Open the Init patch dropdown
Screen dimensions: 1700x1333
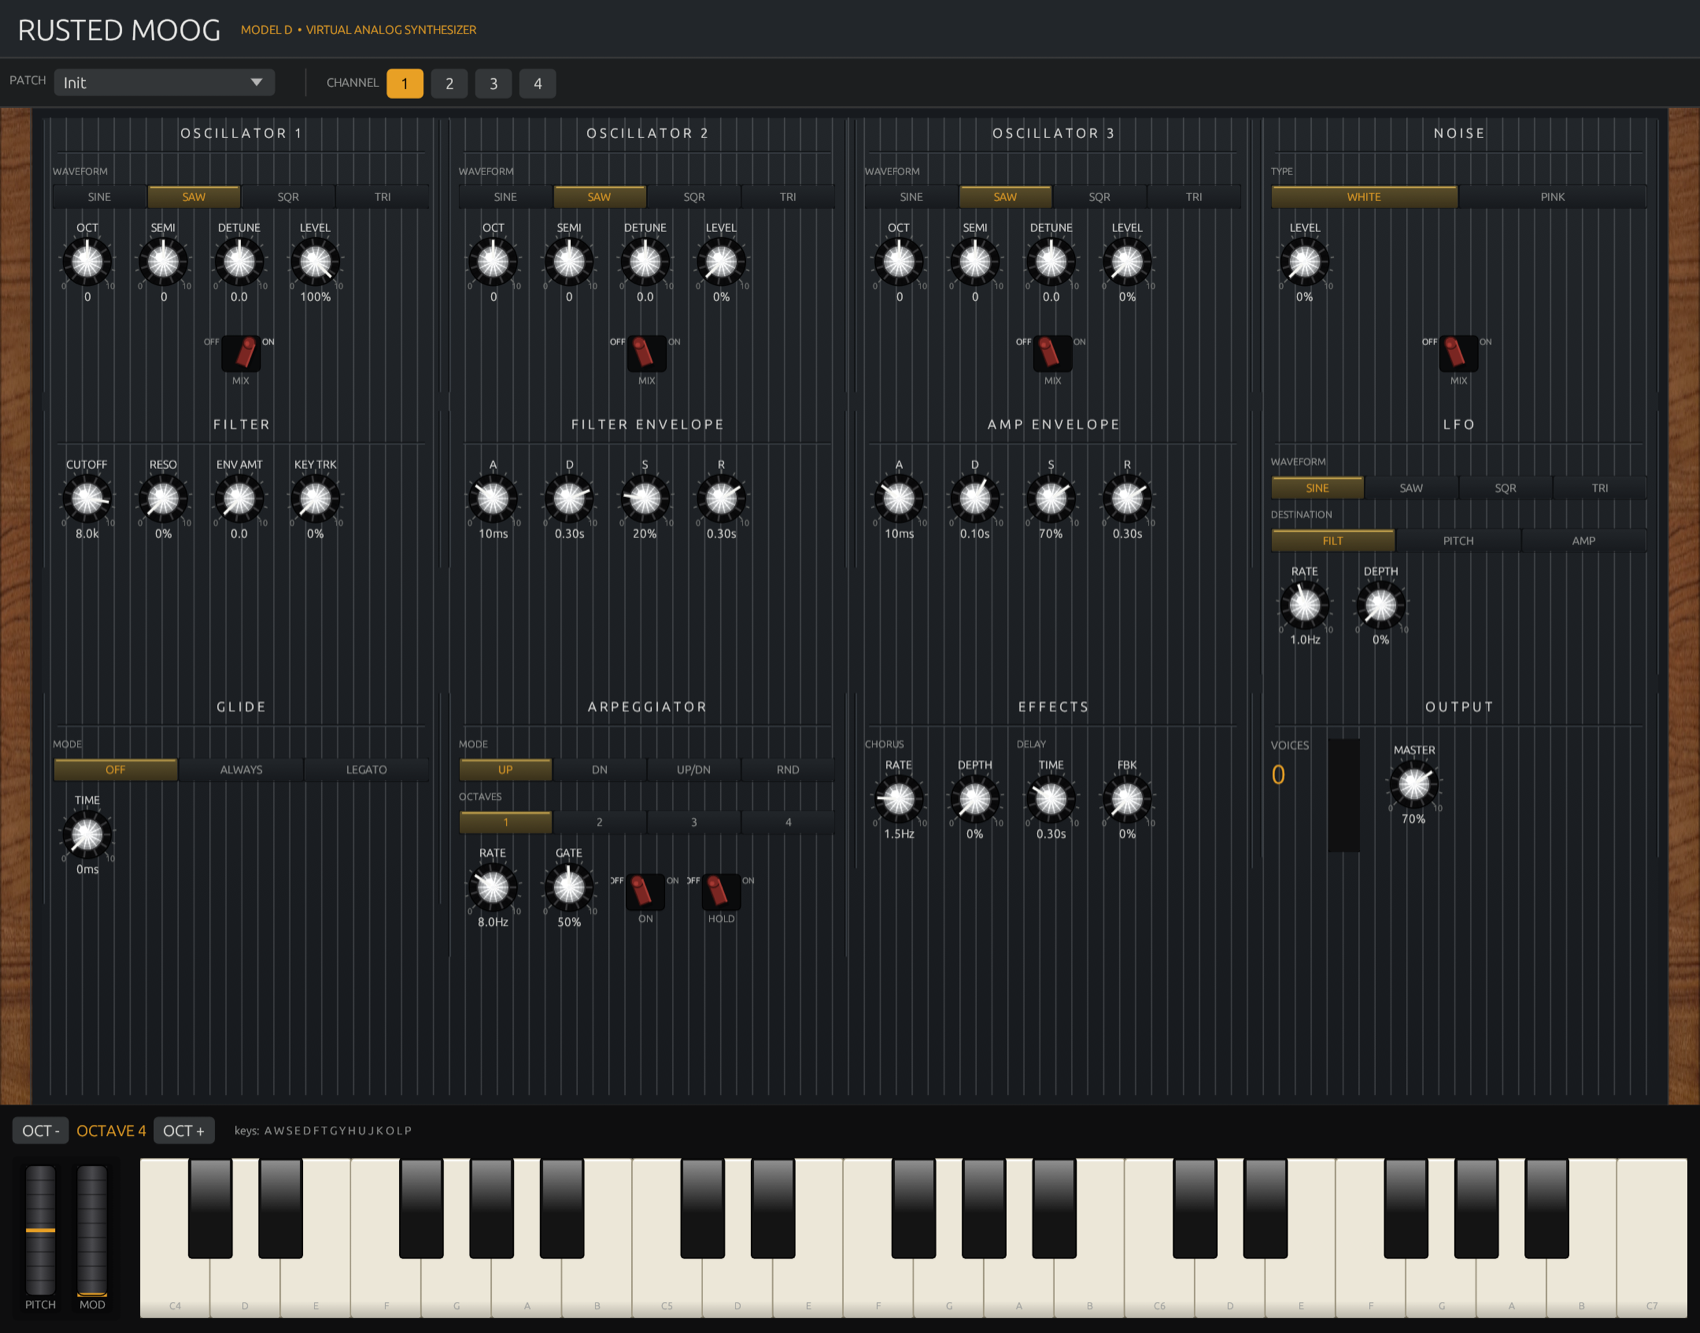click(x=164, y=83)
